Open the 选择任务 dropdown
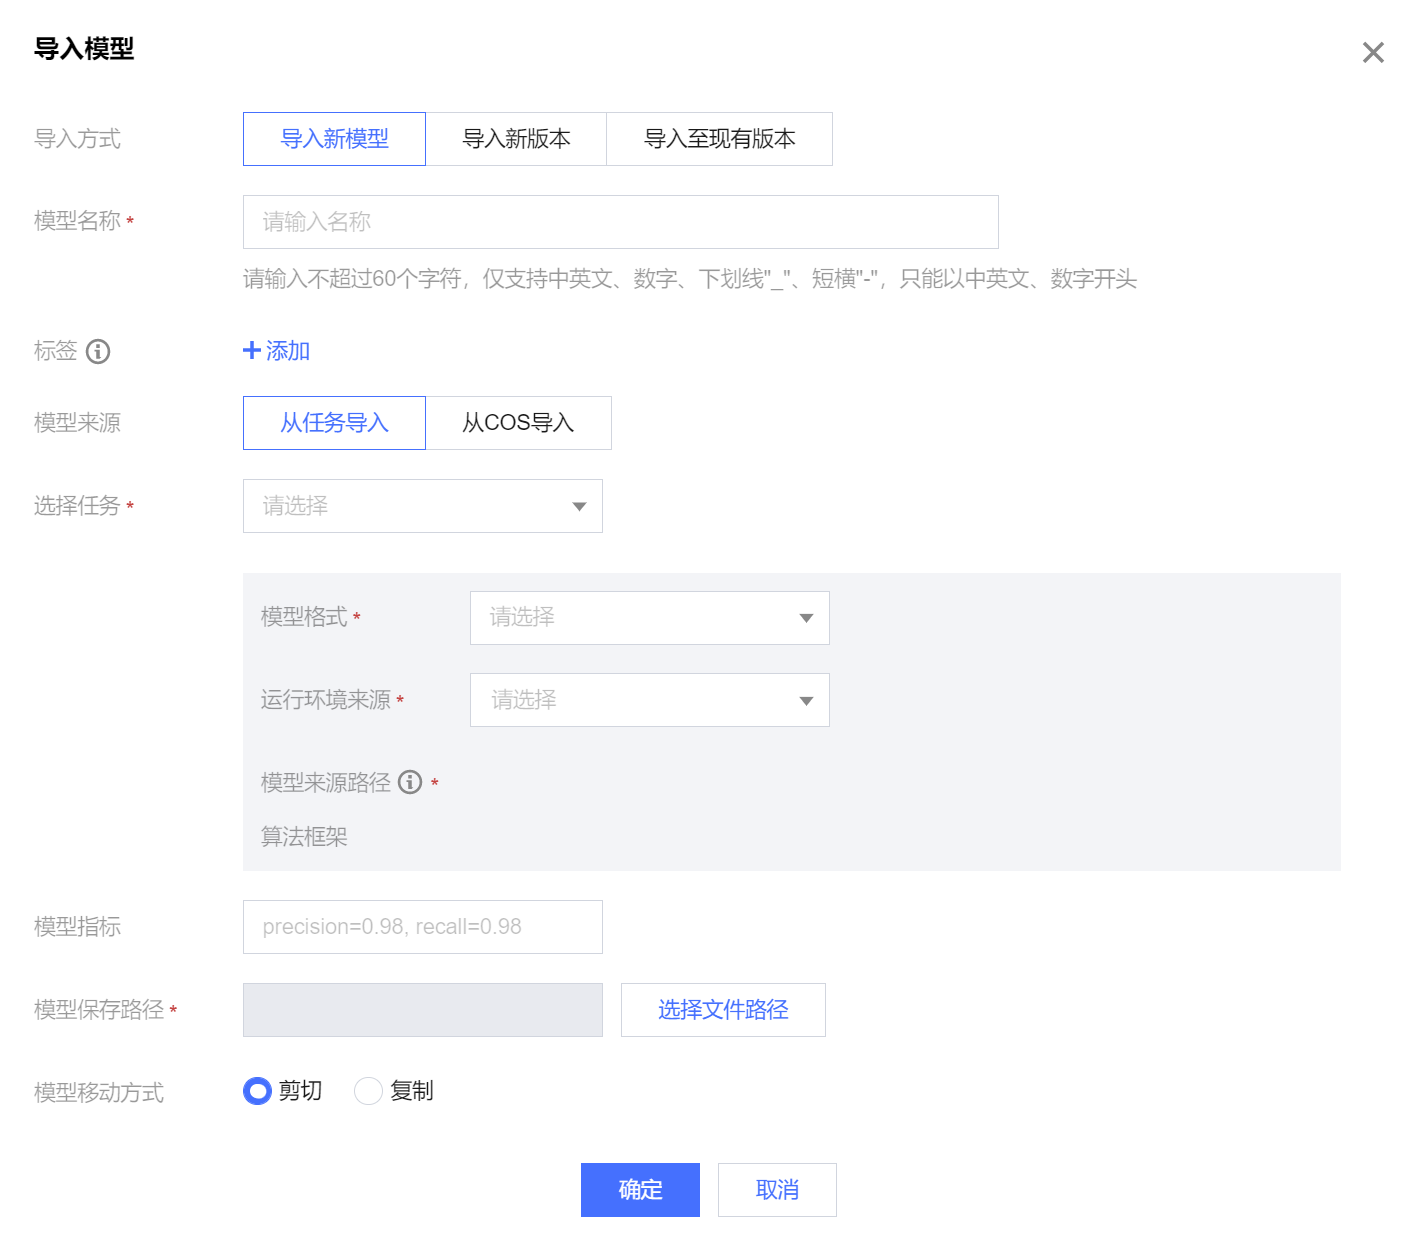Screen dimensions: 1408x1252 coord(422,506)
